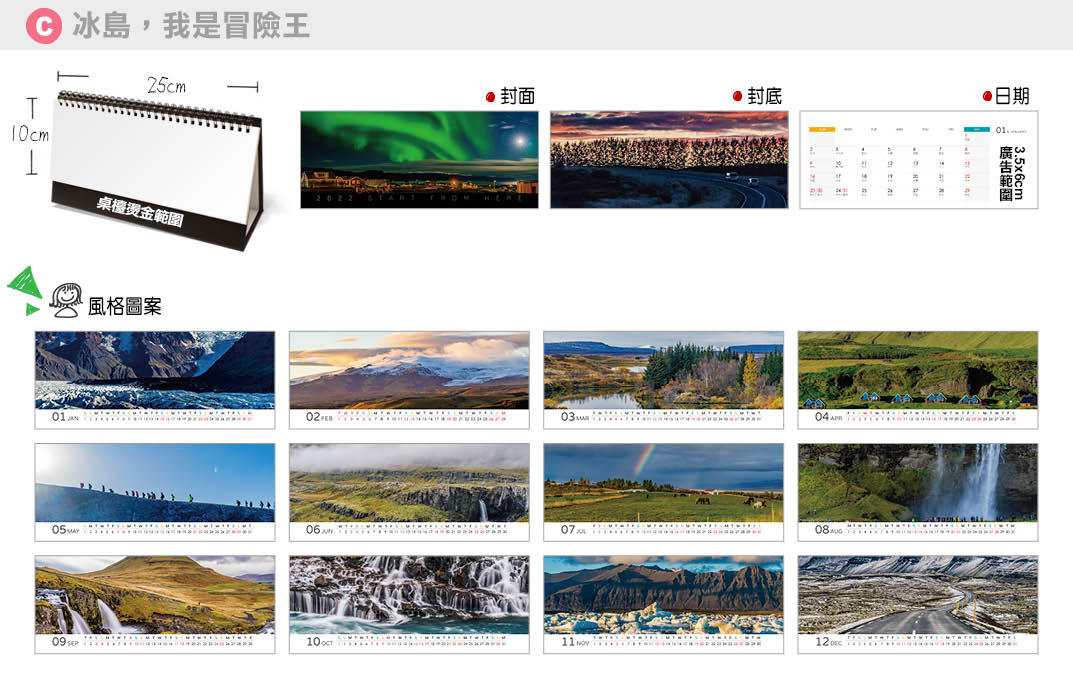The image size is (1073, 684).
Task: Click the 風格圖案 section heading
Action: point(125,306)
